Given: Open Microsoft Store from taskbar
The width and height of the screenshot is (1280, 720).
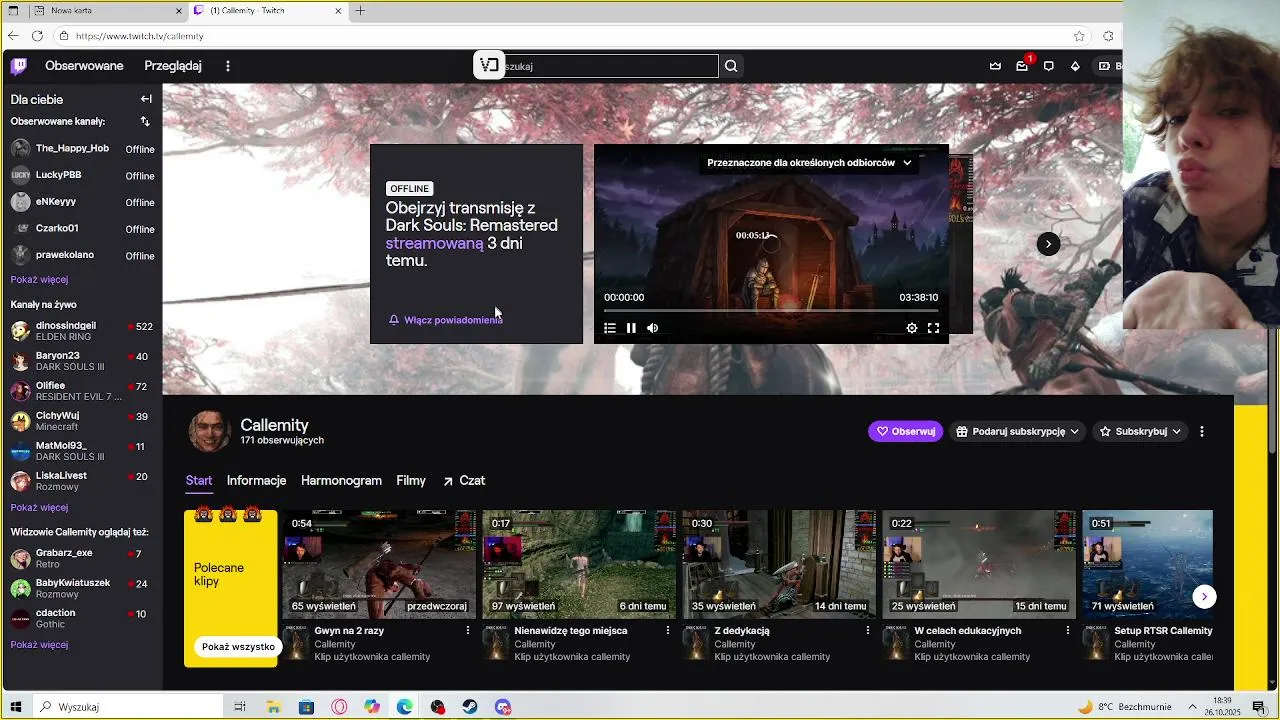Looking at the screenshot, I should point(306,707).
